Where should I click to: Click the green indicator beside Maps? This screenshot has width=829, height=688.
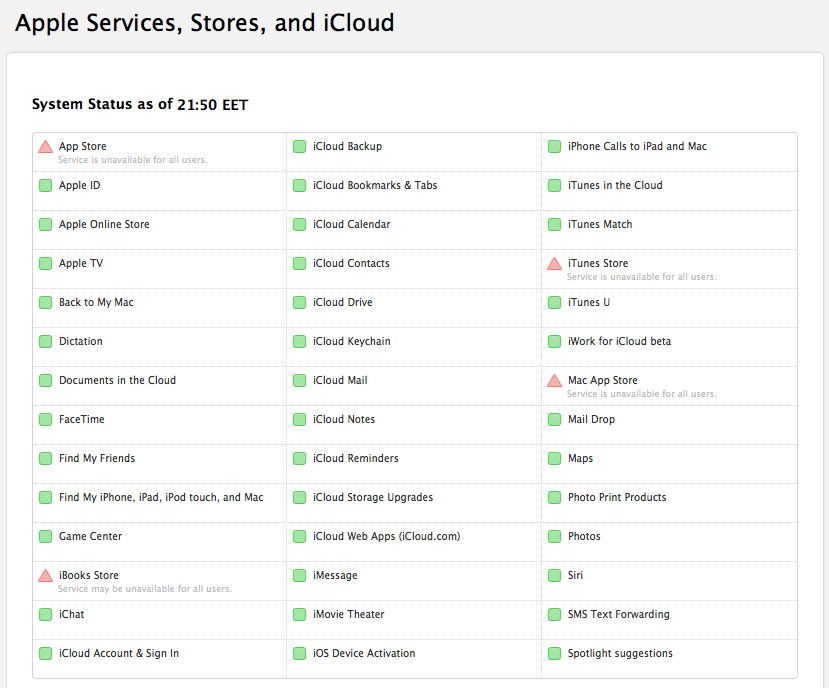point(554,459)
